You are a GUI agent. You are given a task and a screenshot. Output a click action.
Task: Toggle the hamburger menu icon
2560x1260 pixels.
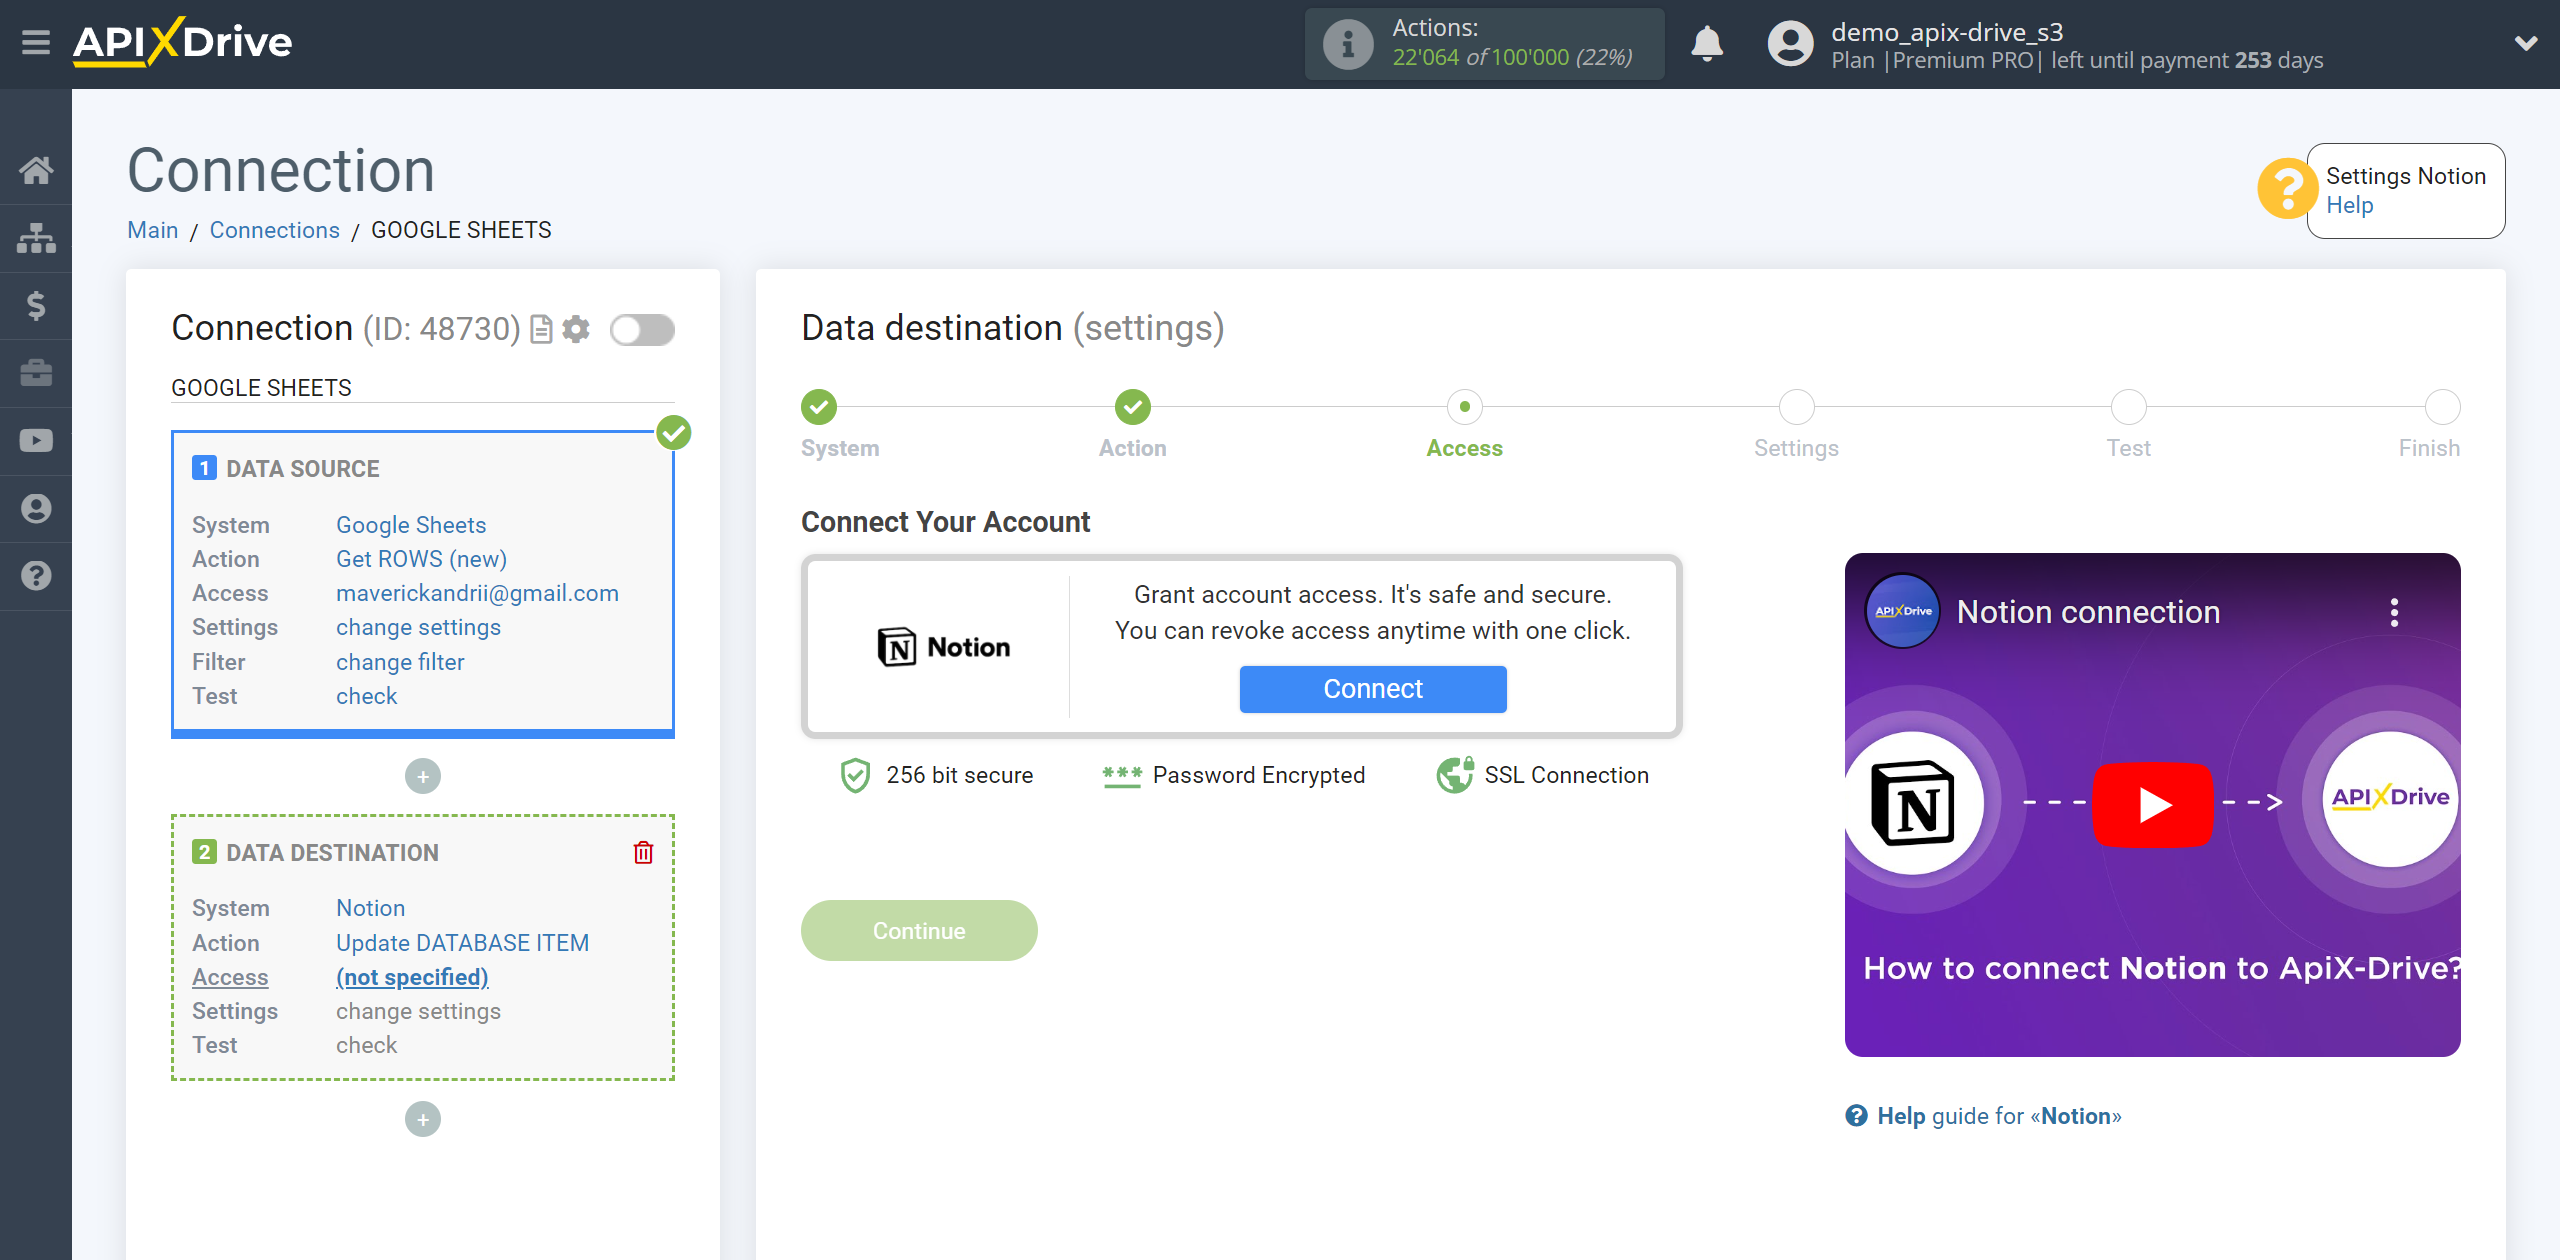(36, 42)
